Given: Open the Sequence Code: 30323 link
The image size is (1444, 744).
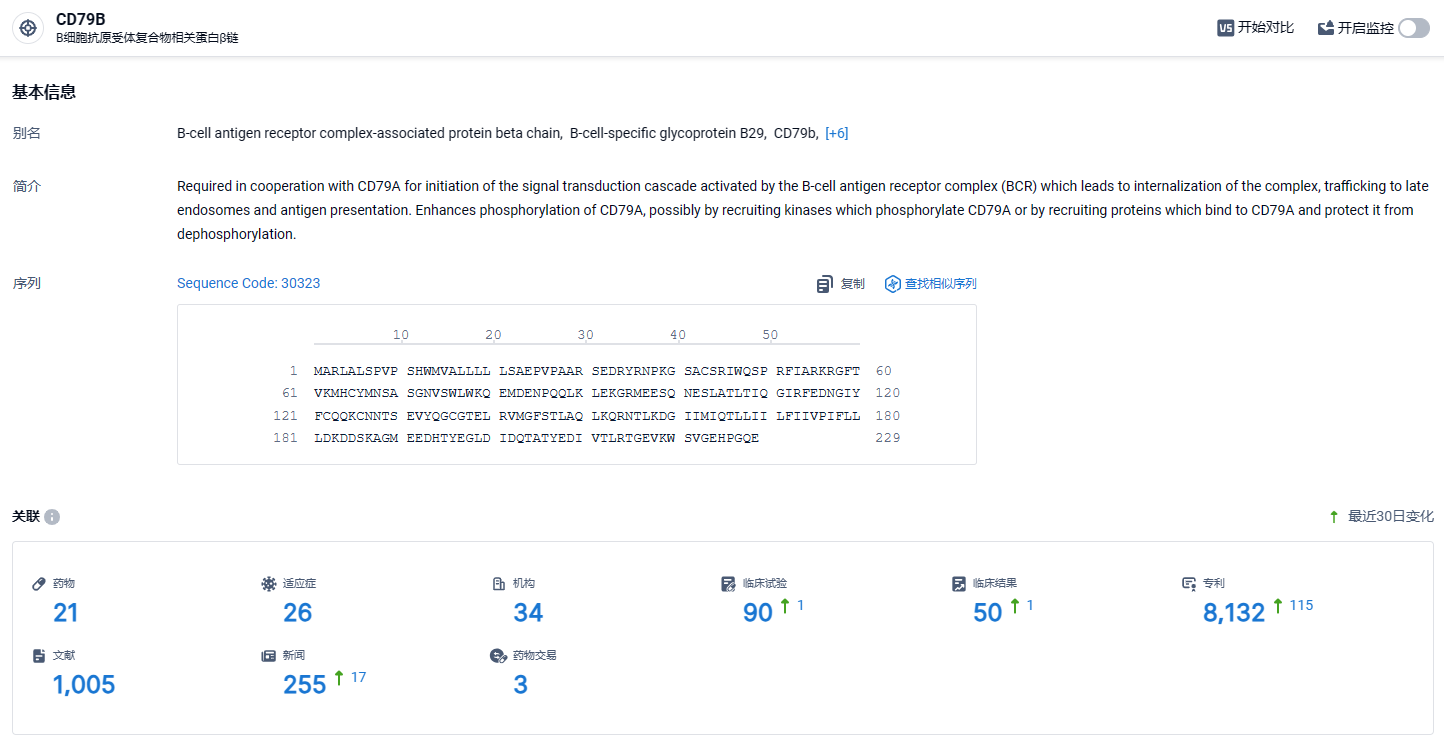Looking at the screenshot, I should click(x=248, y=283).
